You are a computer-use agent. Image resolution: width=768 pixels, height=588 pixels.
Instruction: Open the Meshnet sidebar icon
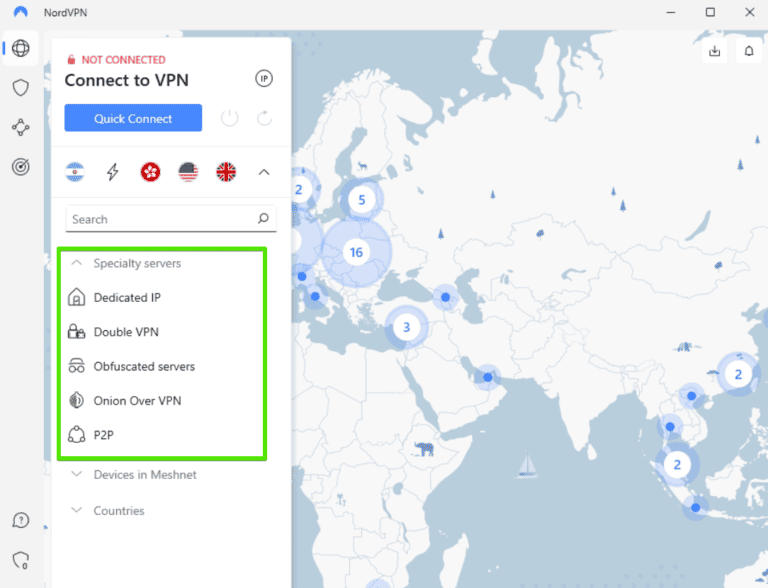pyautogui.click(x=21, y=127)
